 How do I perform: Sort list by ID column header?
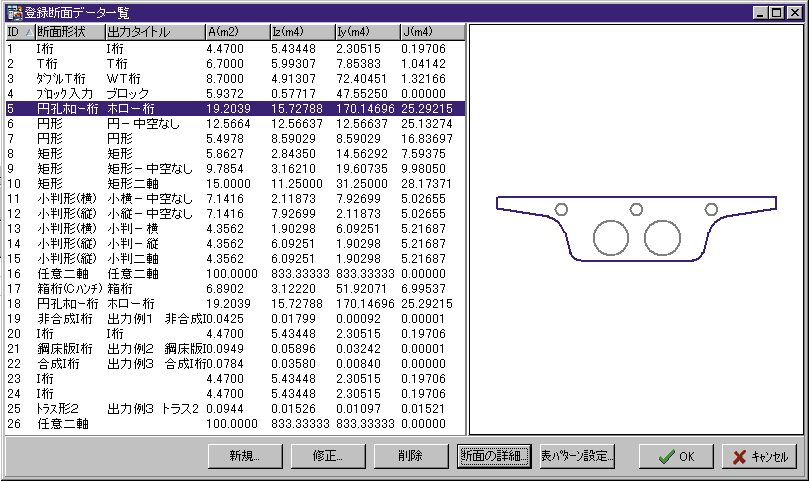click(x=17, y=33)
